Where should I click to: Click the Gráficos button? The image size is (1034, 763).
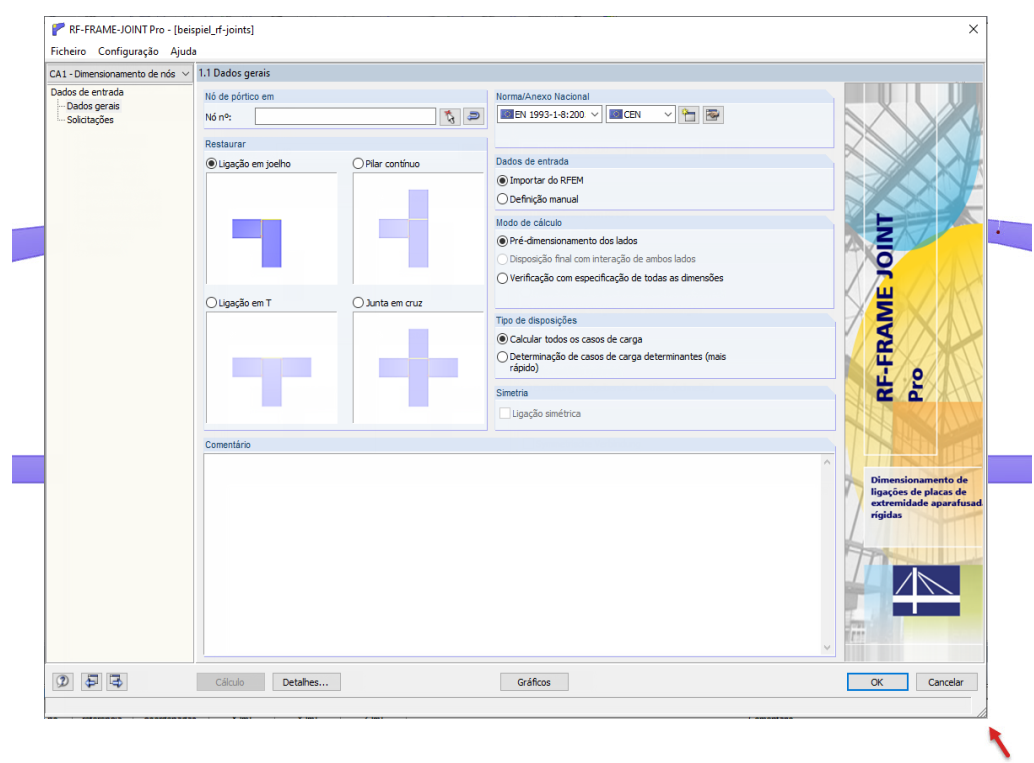[534, 682]
